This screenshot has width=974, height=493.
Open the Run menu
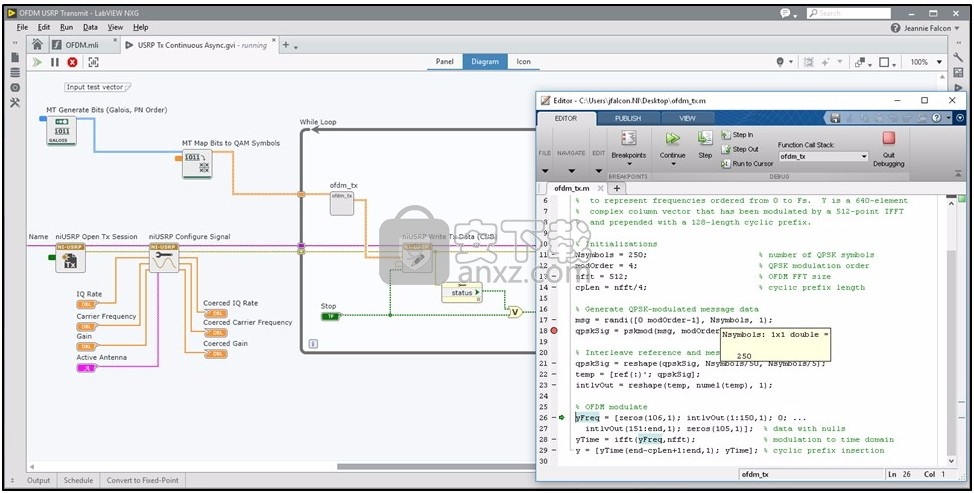pyautogui.click(x=66, y=27)
